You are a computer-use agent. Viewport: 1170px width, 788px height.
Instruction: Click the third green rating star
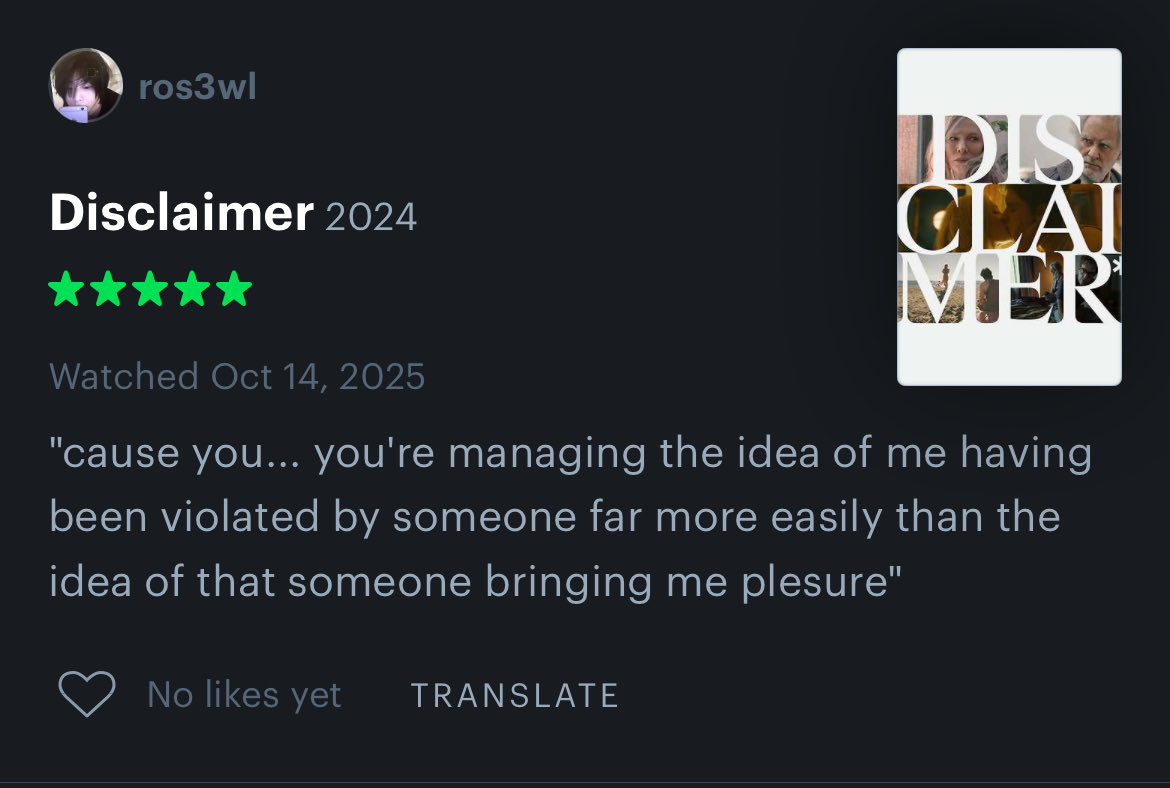[150, 289]
